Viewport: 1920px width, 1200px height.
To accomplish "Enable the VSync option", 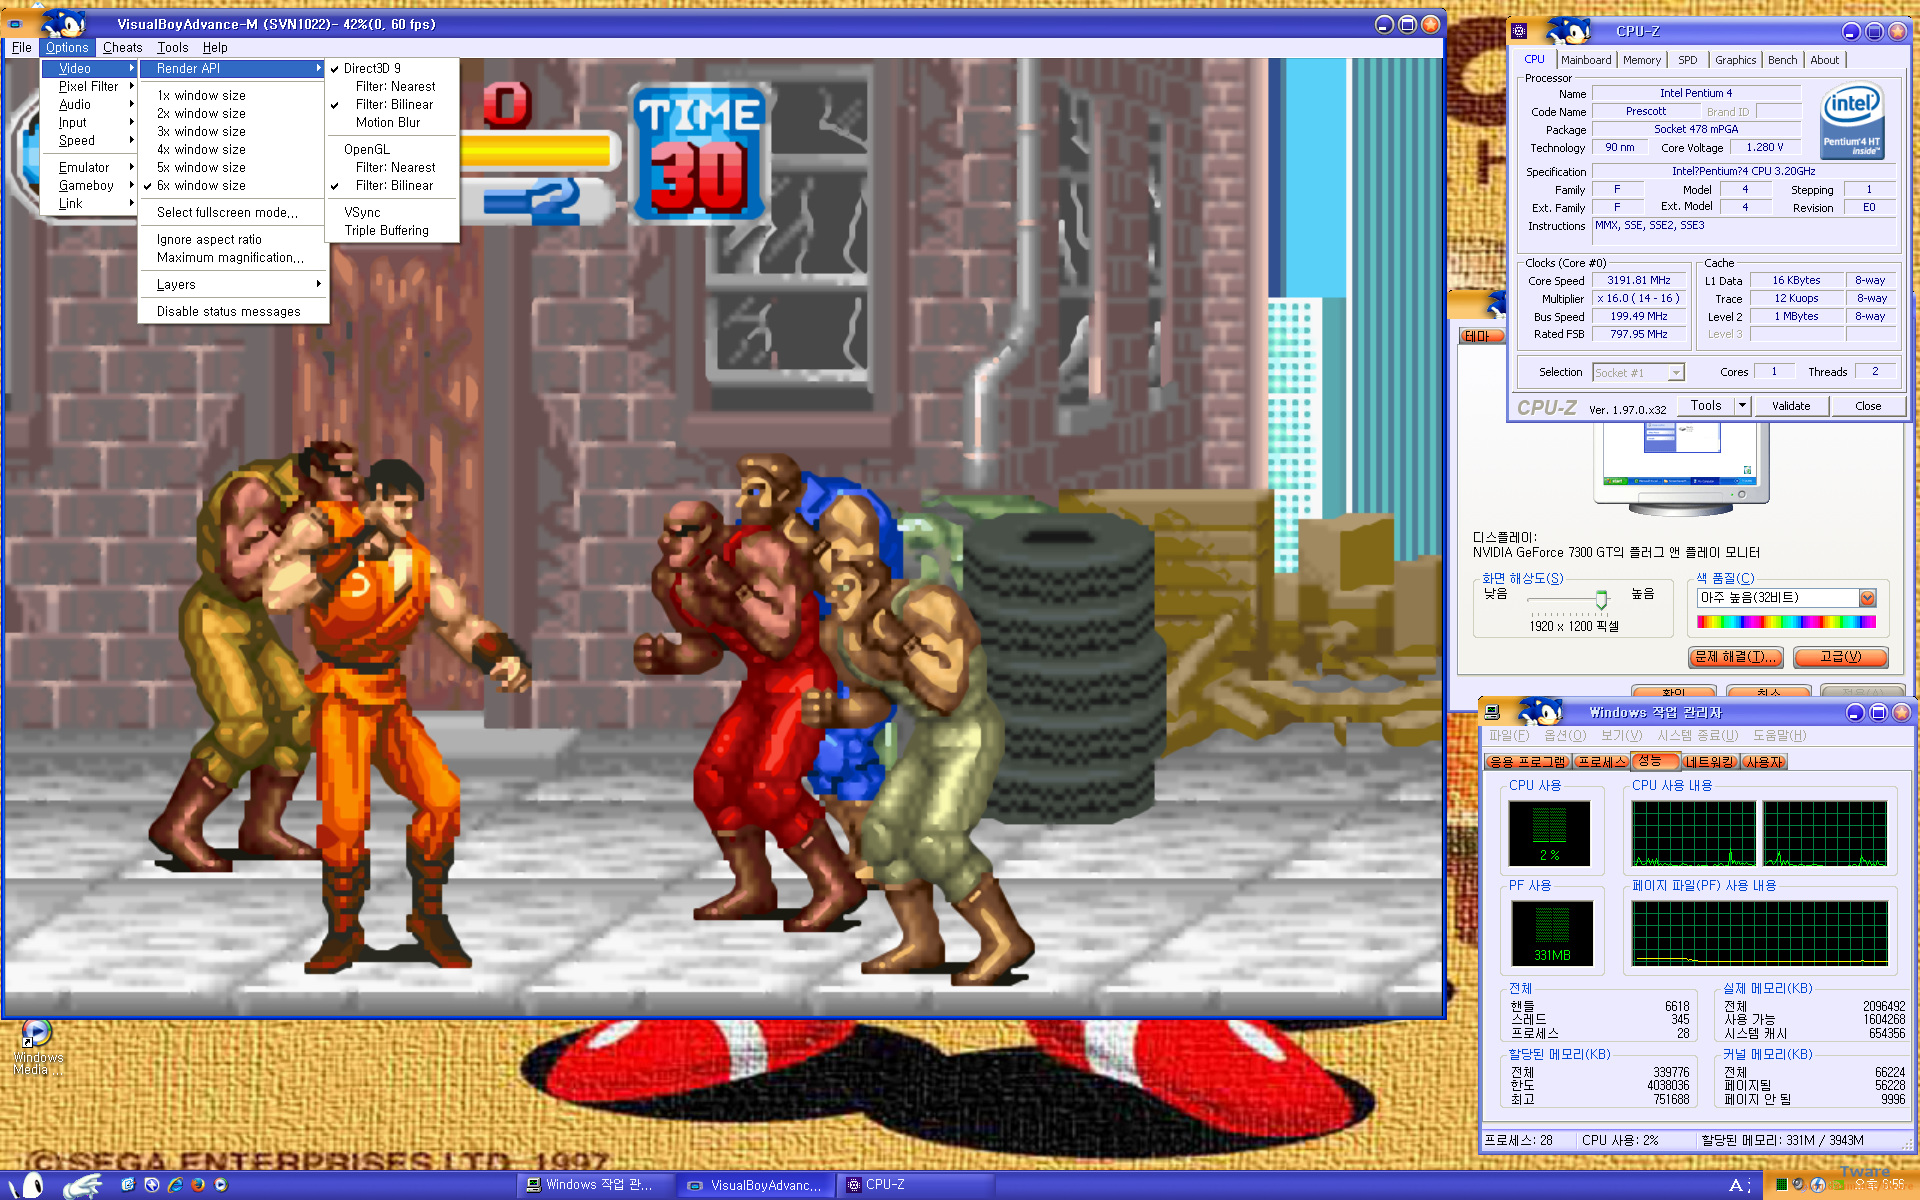I will [x=362, y=212].
